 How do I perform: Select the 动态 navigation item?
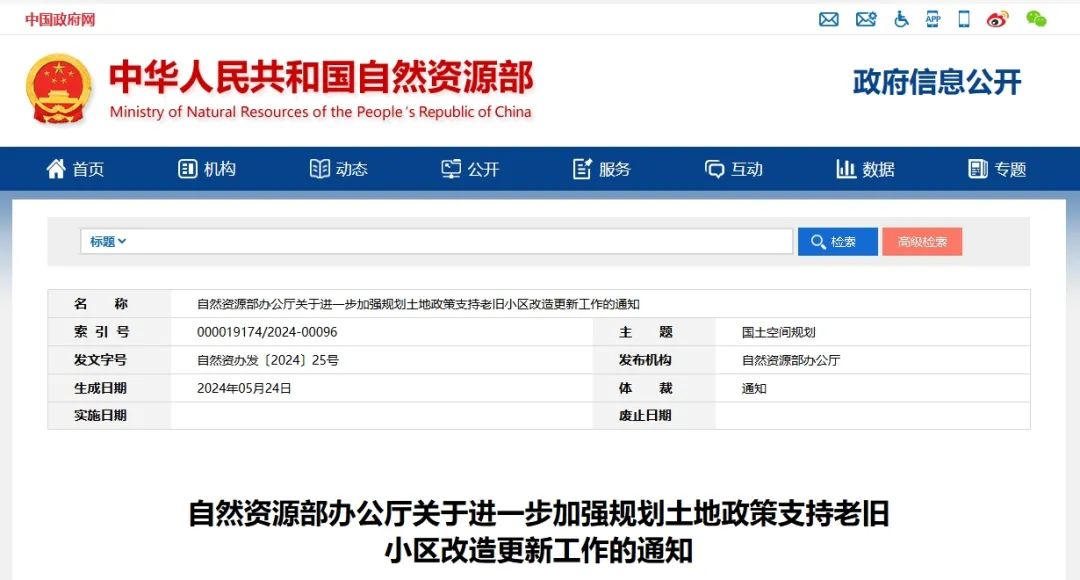[339, 169]
